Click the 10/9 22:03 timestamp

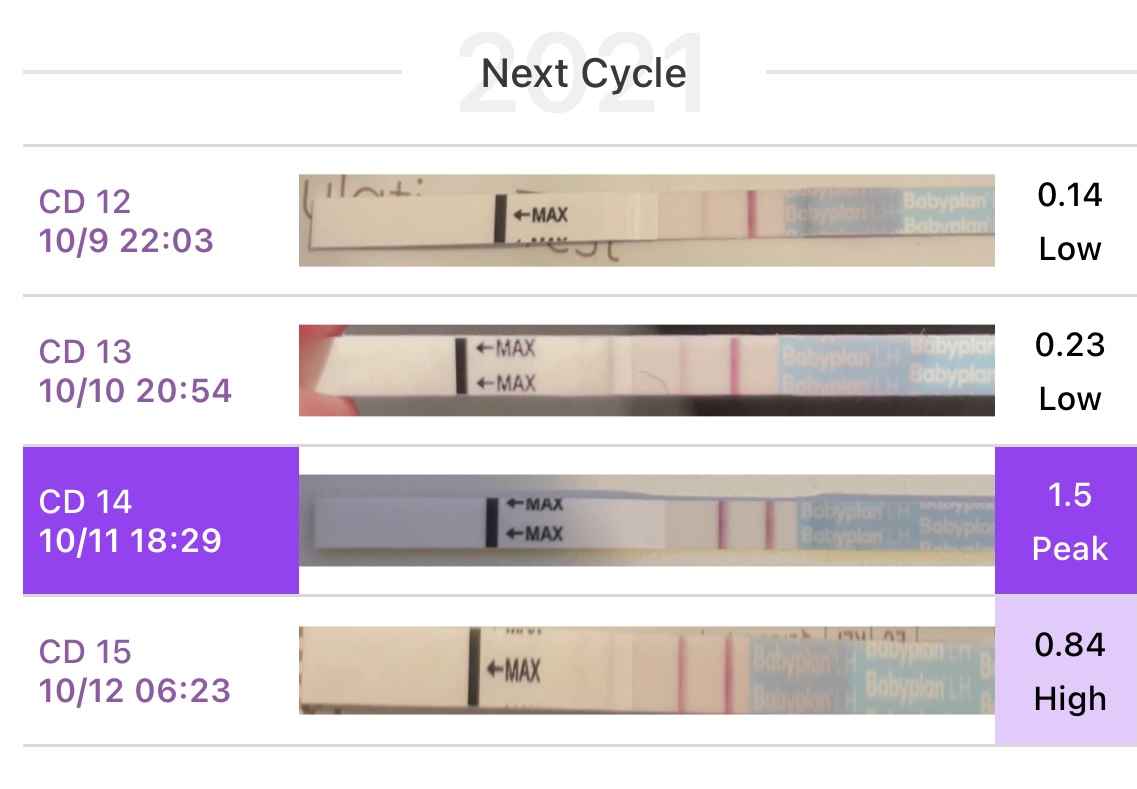tap(126, 240)
